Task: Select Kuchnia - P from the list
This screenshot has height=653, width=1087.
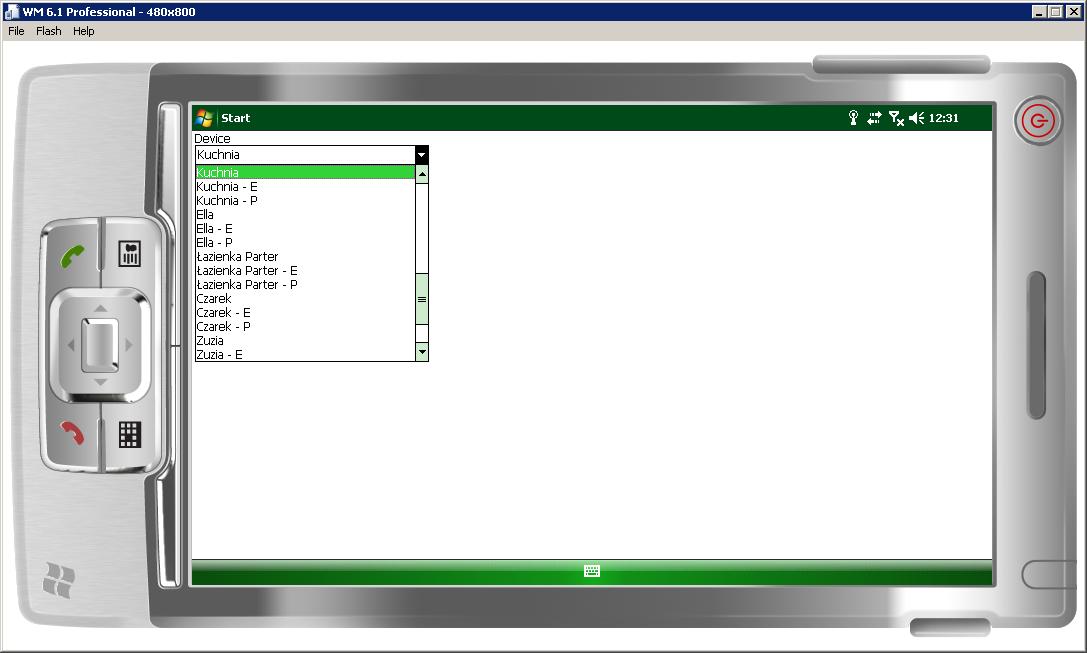Action: 305,200
